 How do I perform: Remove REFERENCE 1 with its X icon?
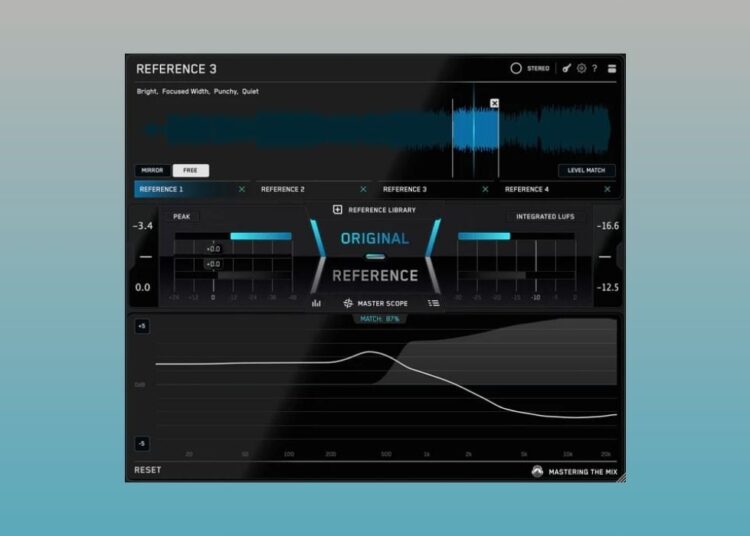242,189
